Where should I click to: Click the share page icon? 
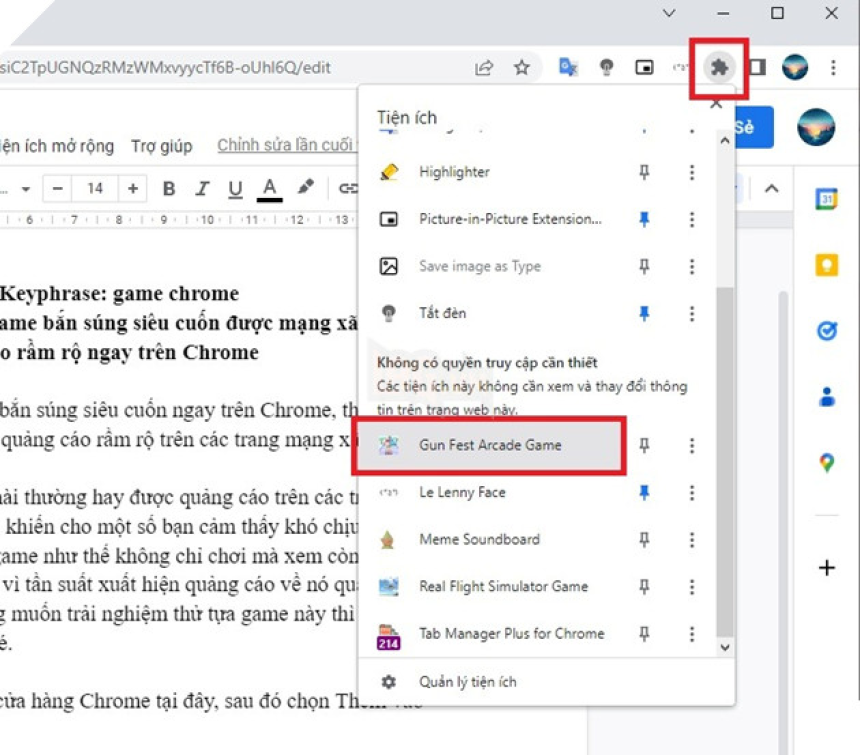coord(484,67)
